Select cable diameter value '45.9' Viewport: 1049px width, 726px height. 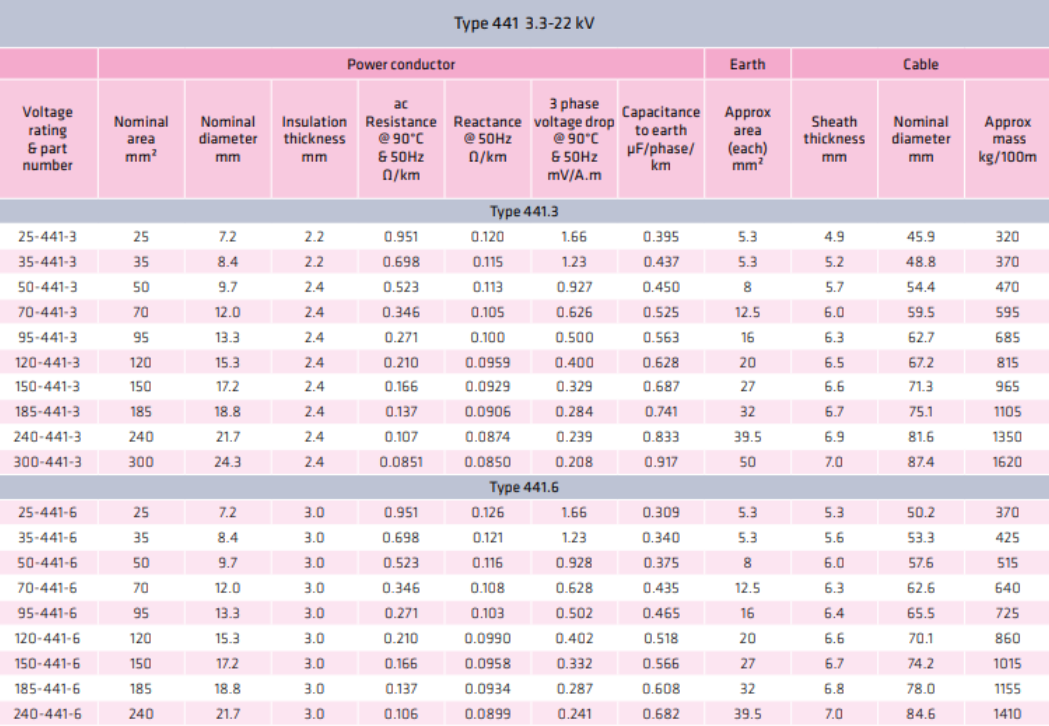(921, 237)
